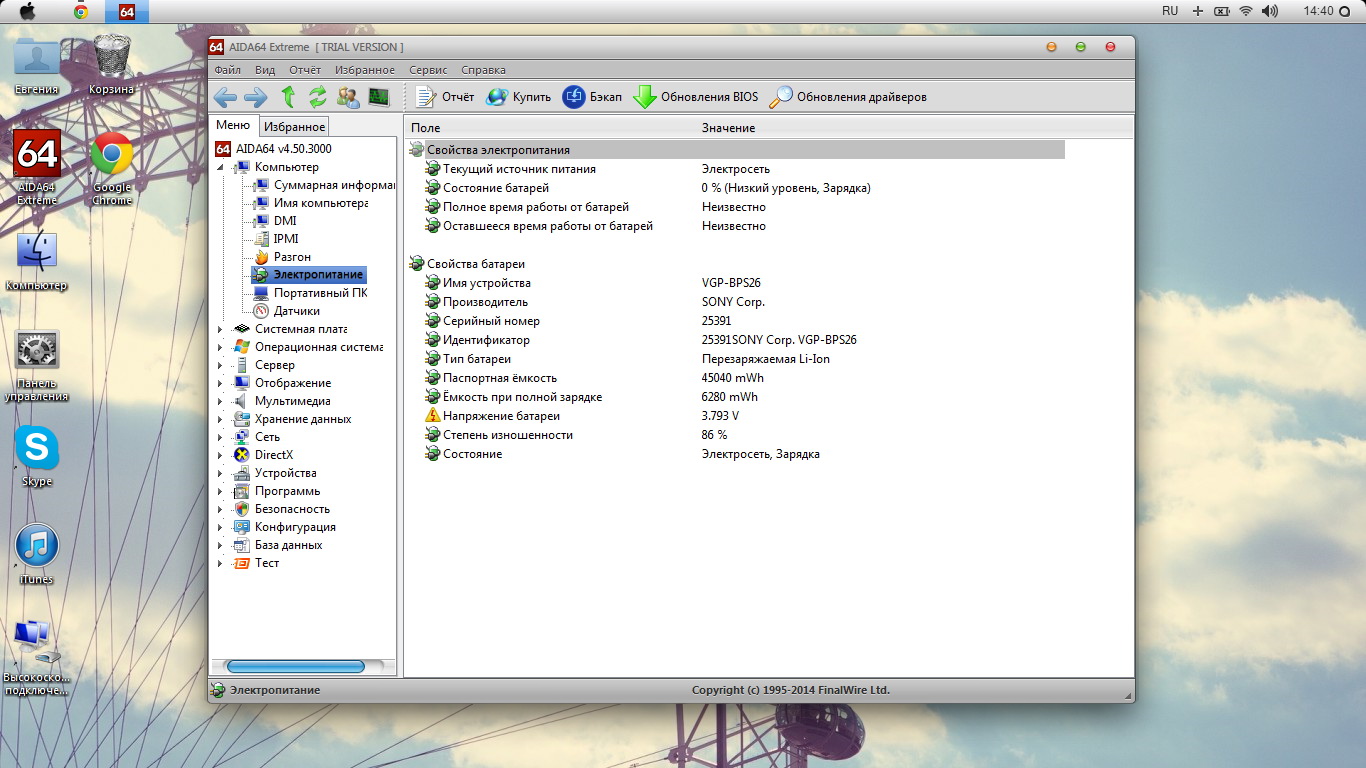Select Датчики in the tree
The width and height of the screenshot is (1366, 768).
click(x=296, y=311)
